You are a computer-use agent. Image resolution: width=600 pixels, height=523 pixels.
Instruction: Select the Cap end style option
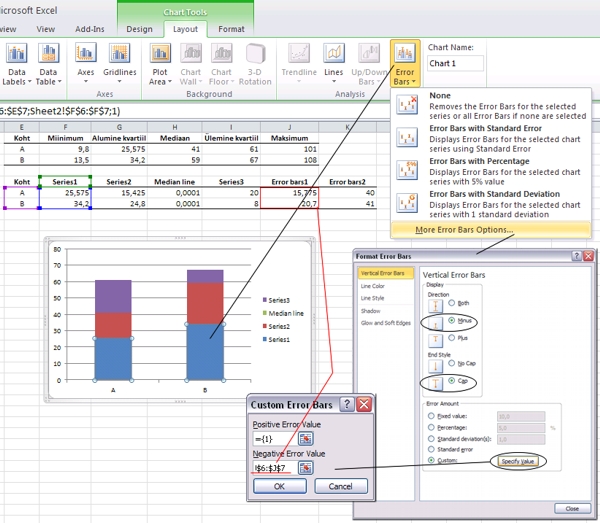452,382
